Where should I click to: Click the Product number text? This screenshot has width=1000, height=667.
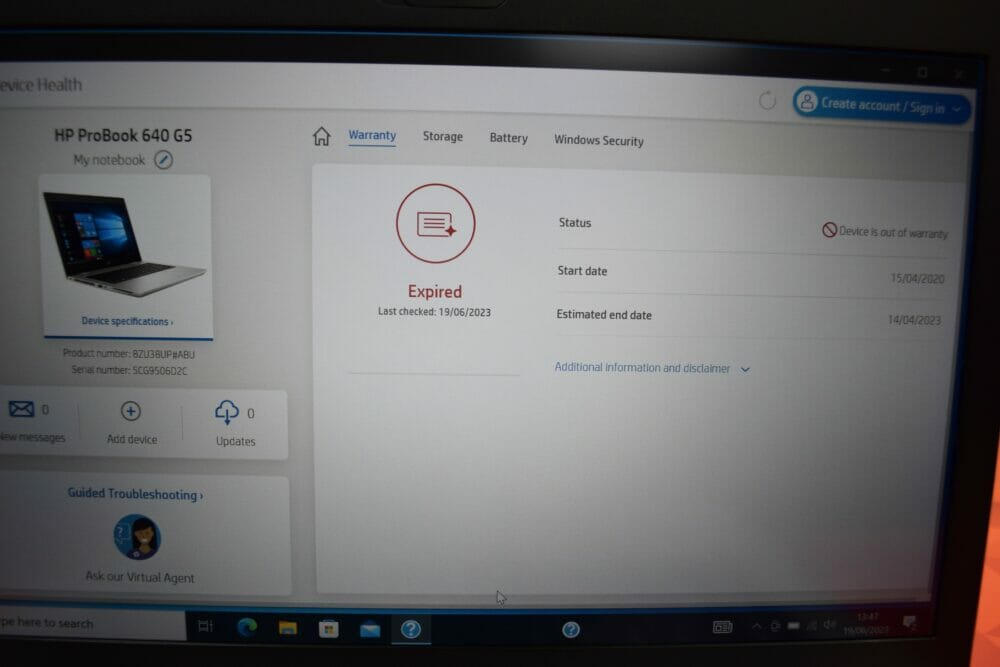pos(129,354)
